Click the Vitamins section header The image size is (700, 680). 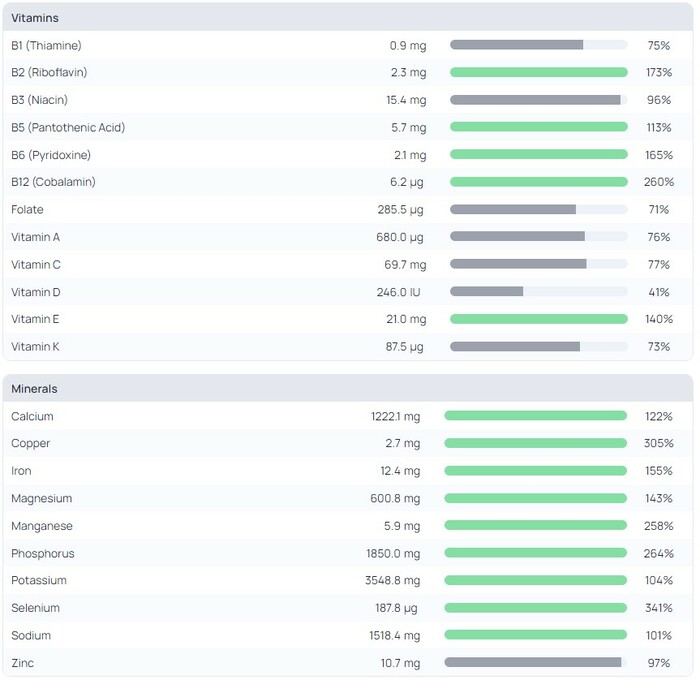(35, 18)
